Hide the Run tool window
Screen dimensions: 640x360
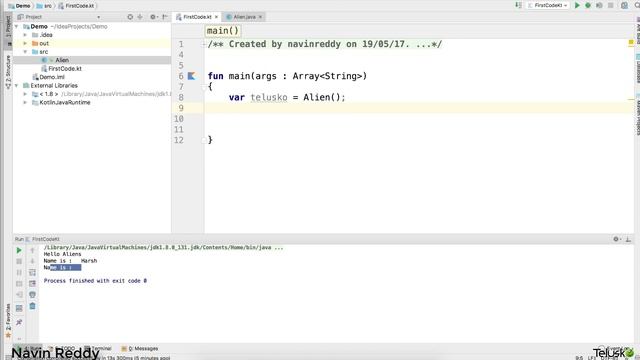[628, 239]
